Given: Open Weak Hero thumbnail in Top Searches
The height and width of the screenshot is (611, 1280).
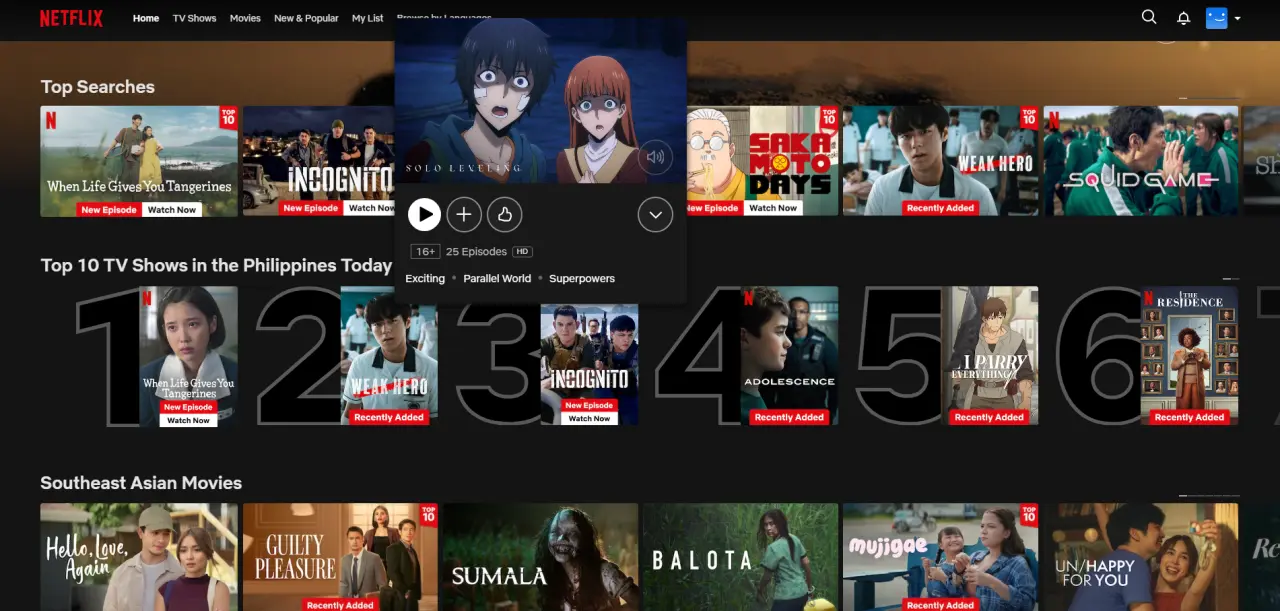Looking at the screenshot, I should pos(940,161).
